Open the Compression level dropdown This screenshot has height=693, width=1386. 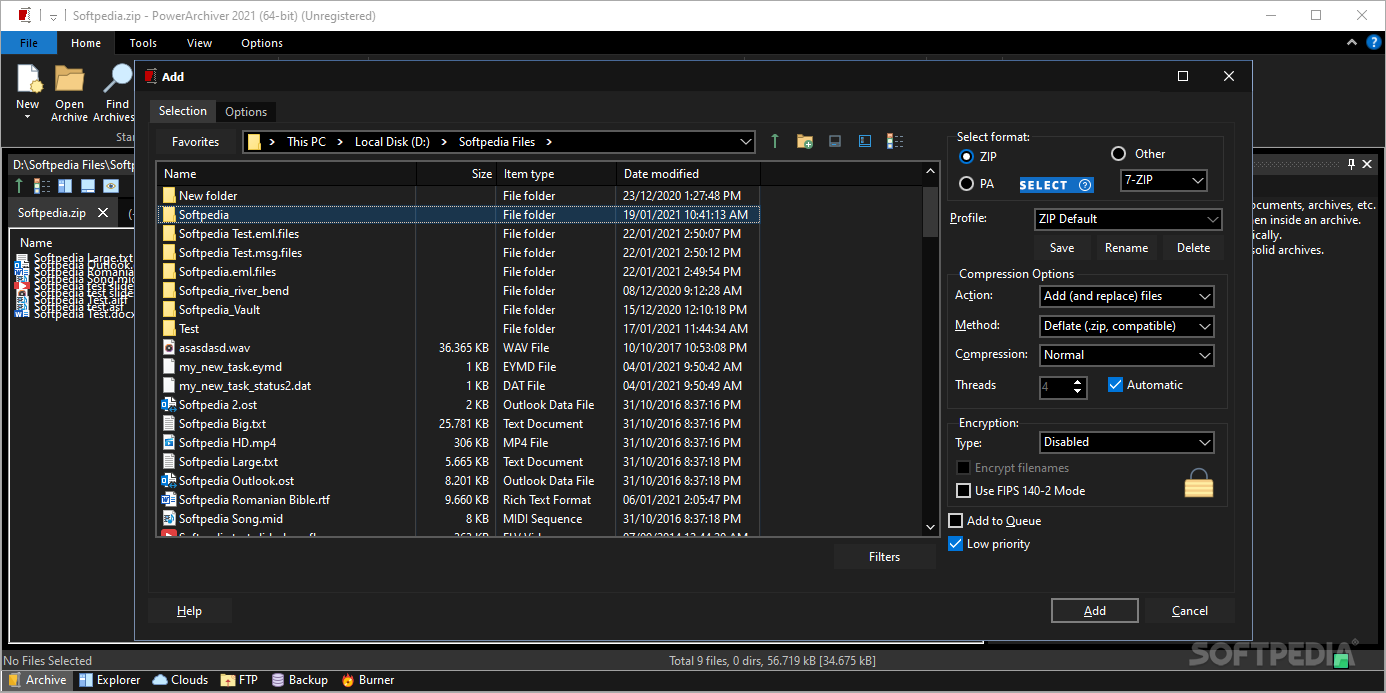tap(1126, 355)
